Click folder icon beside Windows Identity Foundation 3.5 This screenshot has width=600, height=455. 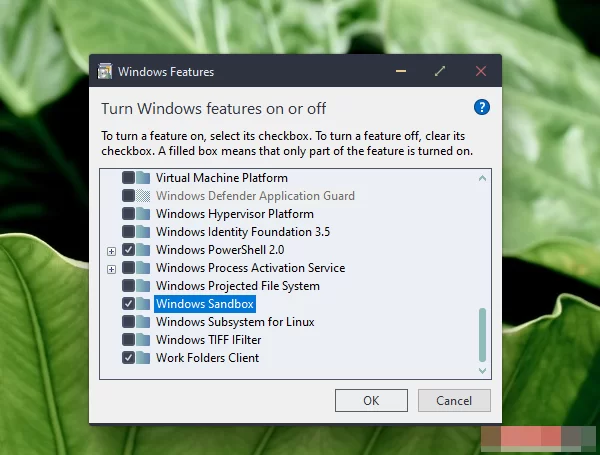[144, 232]
